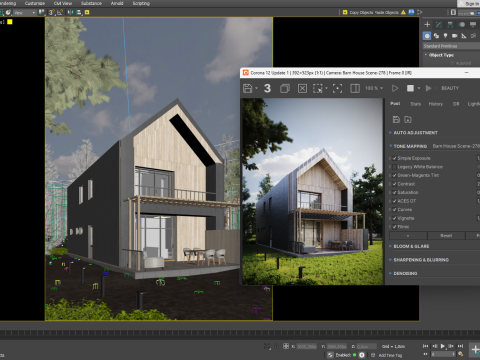Click the add operator '+' button below Filmic
Image resolution: width=480 pixels, height=360 pixels.
tap(408, 236)
